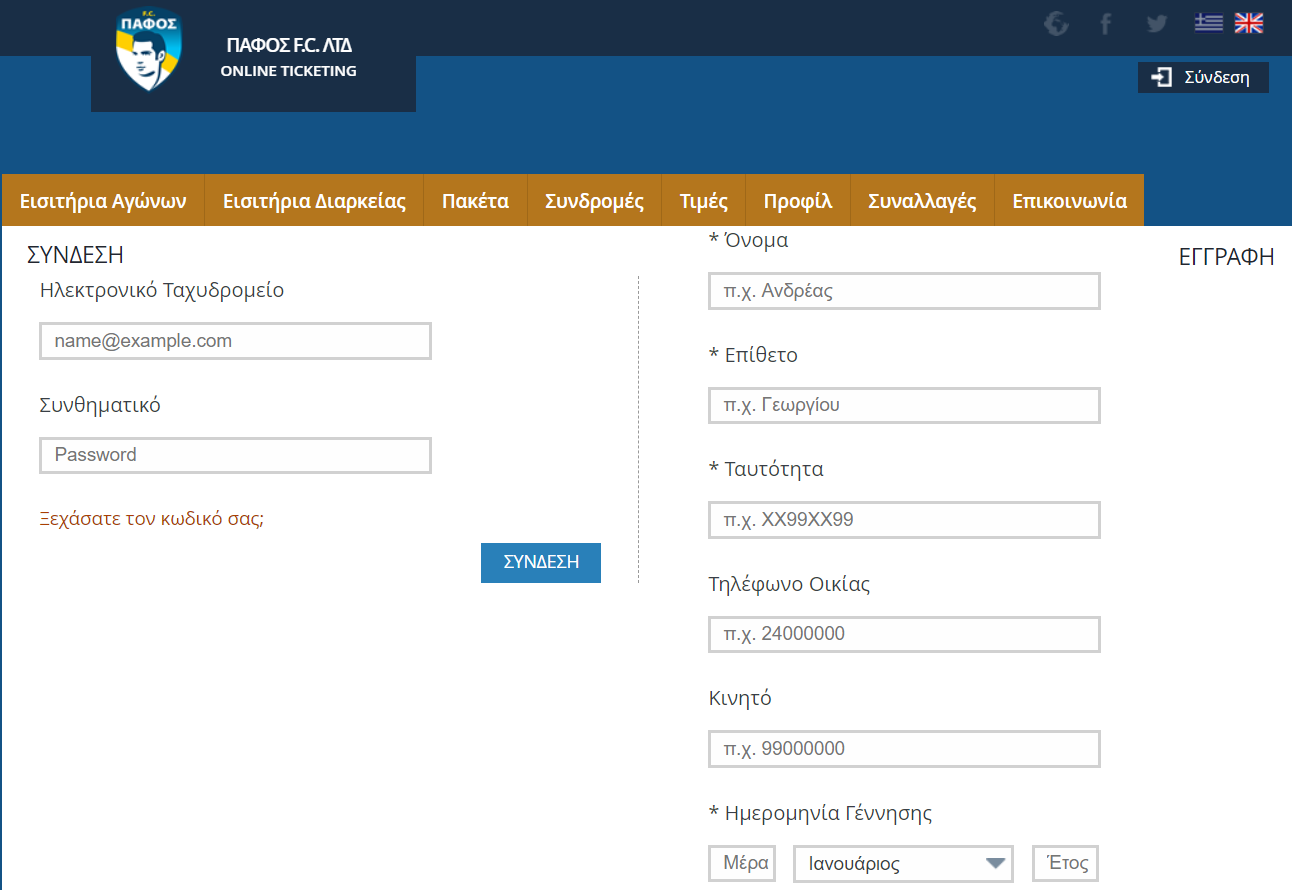Switch language to English UK flag
This screenshot has height=890, width=1292.
(x=1249, y=22)
